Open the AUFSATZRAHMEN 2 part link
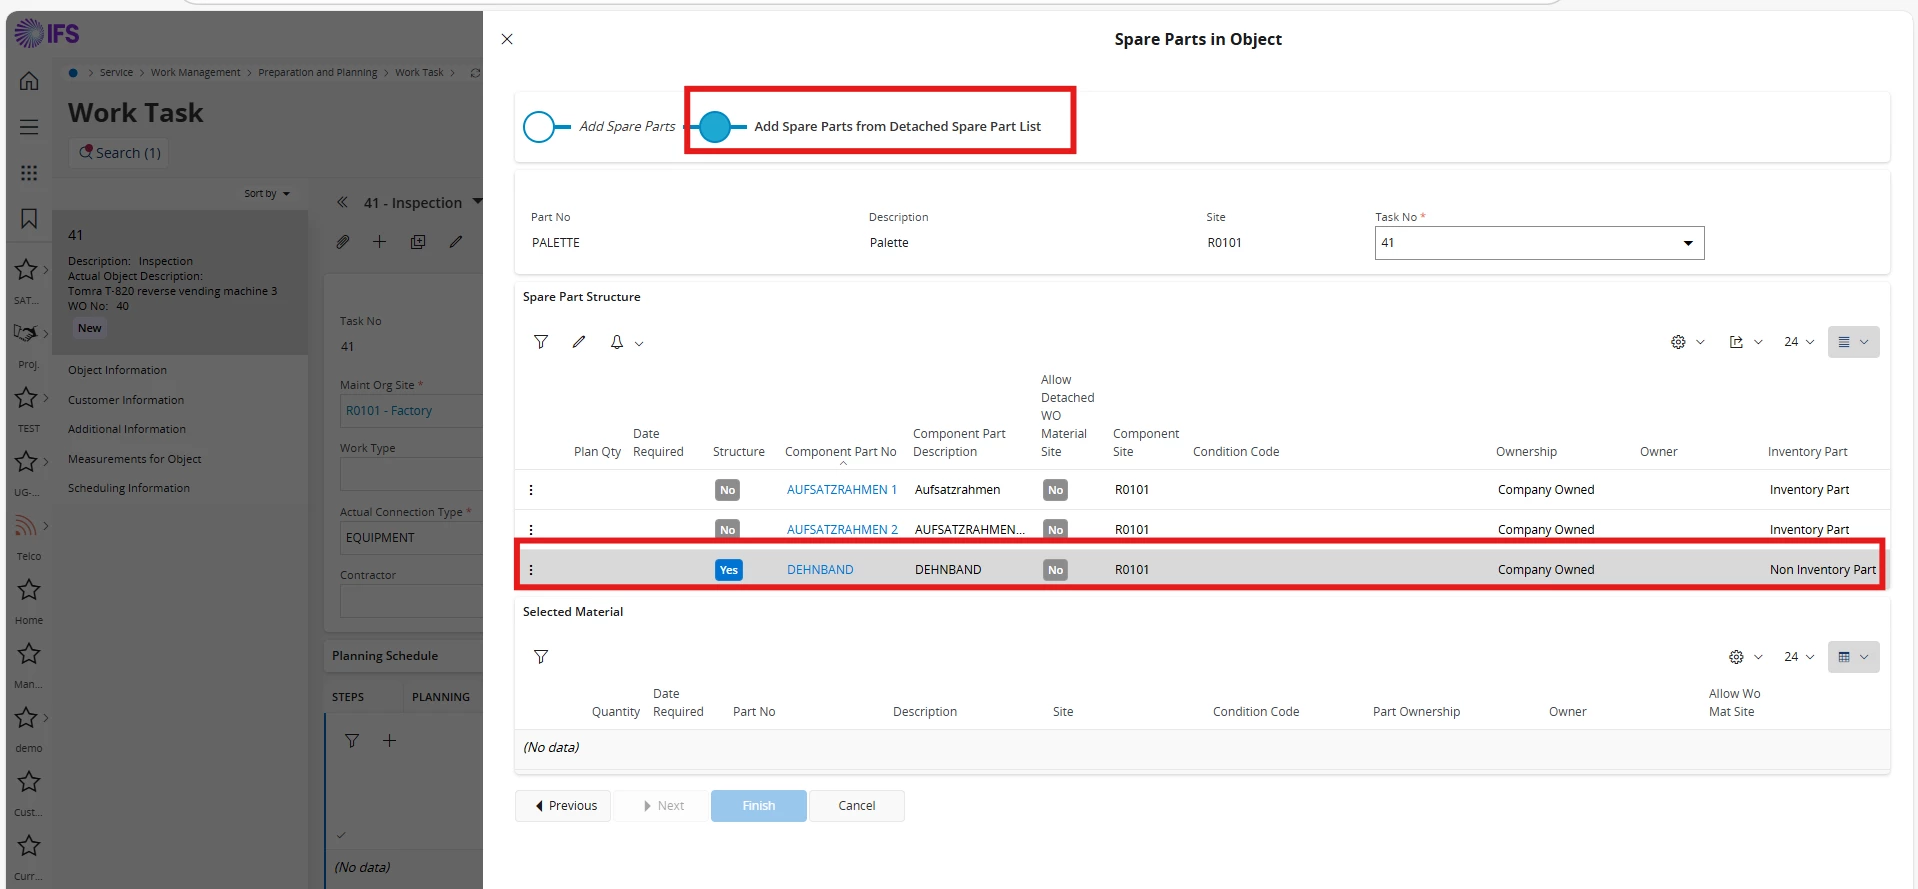 point(842,530)
